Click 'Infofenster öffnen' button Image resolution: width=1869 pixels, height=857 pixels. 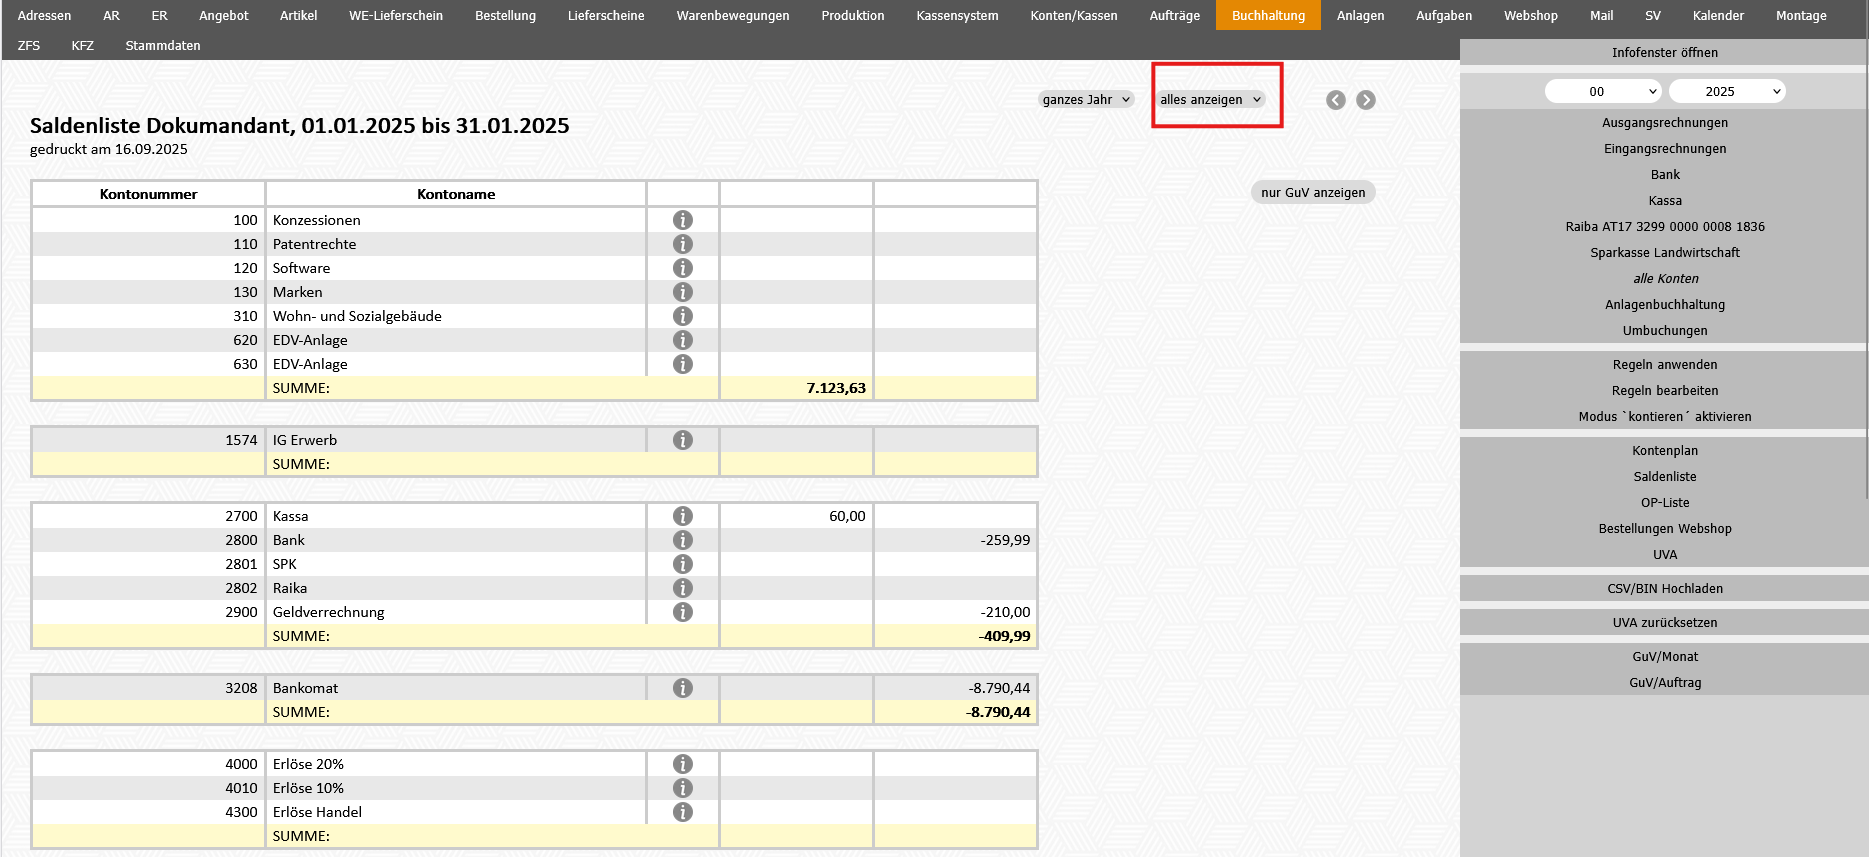pos(1664,52)
